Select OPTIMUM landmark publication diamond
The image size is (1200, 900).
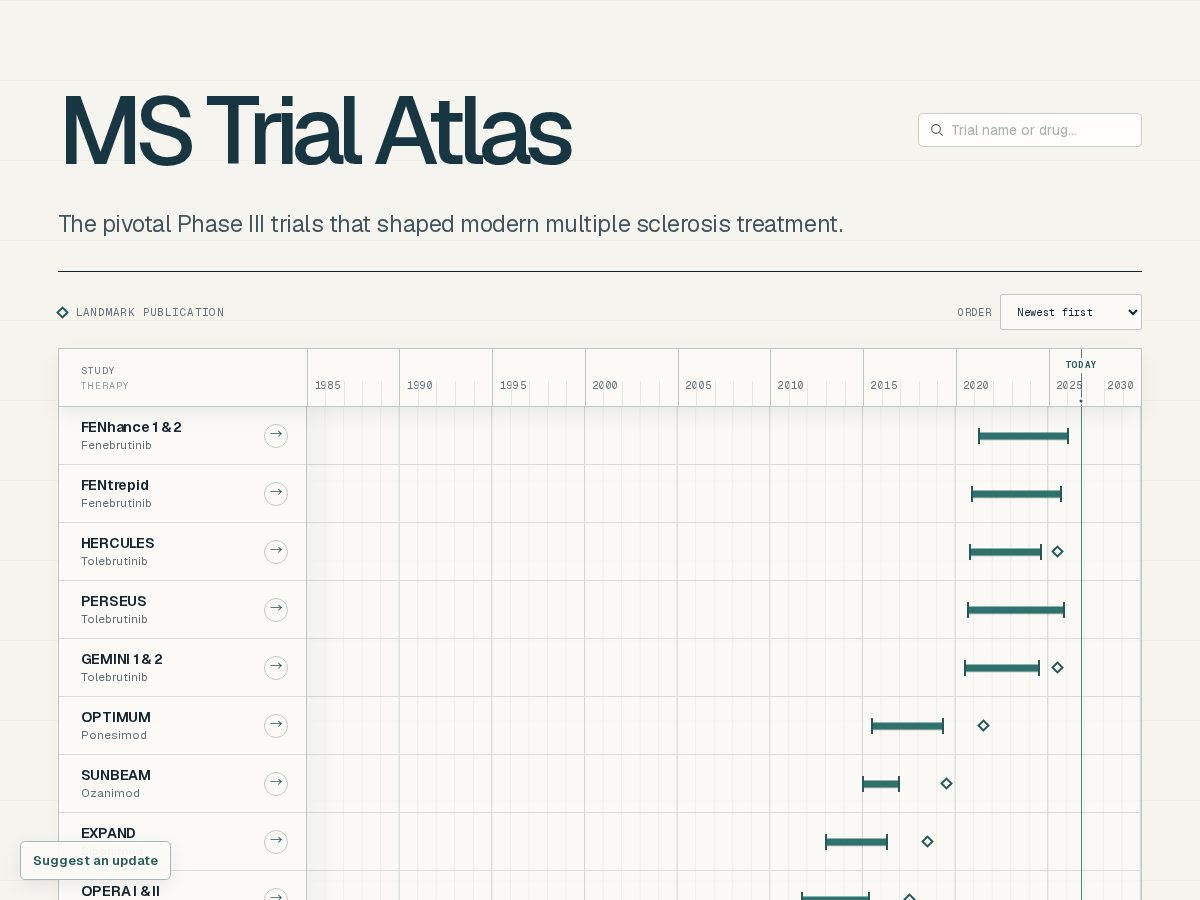click(x=983, y=726)
